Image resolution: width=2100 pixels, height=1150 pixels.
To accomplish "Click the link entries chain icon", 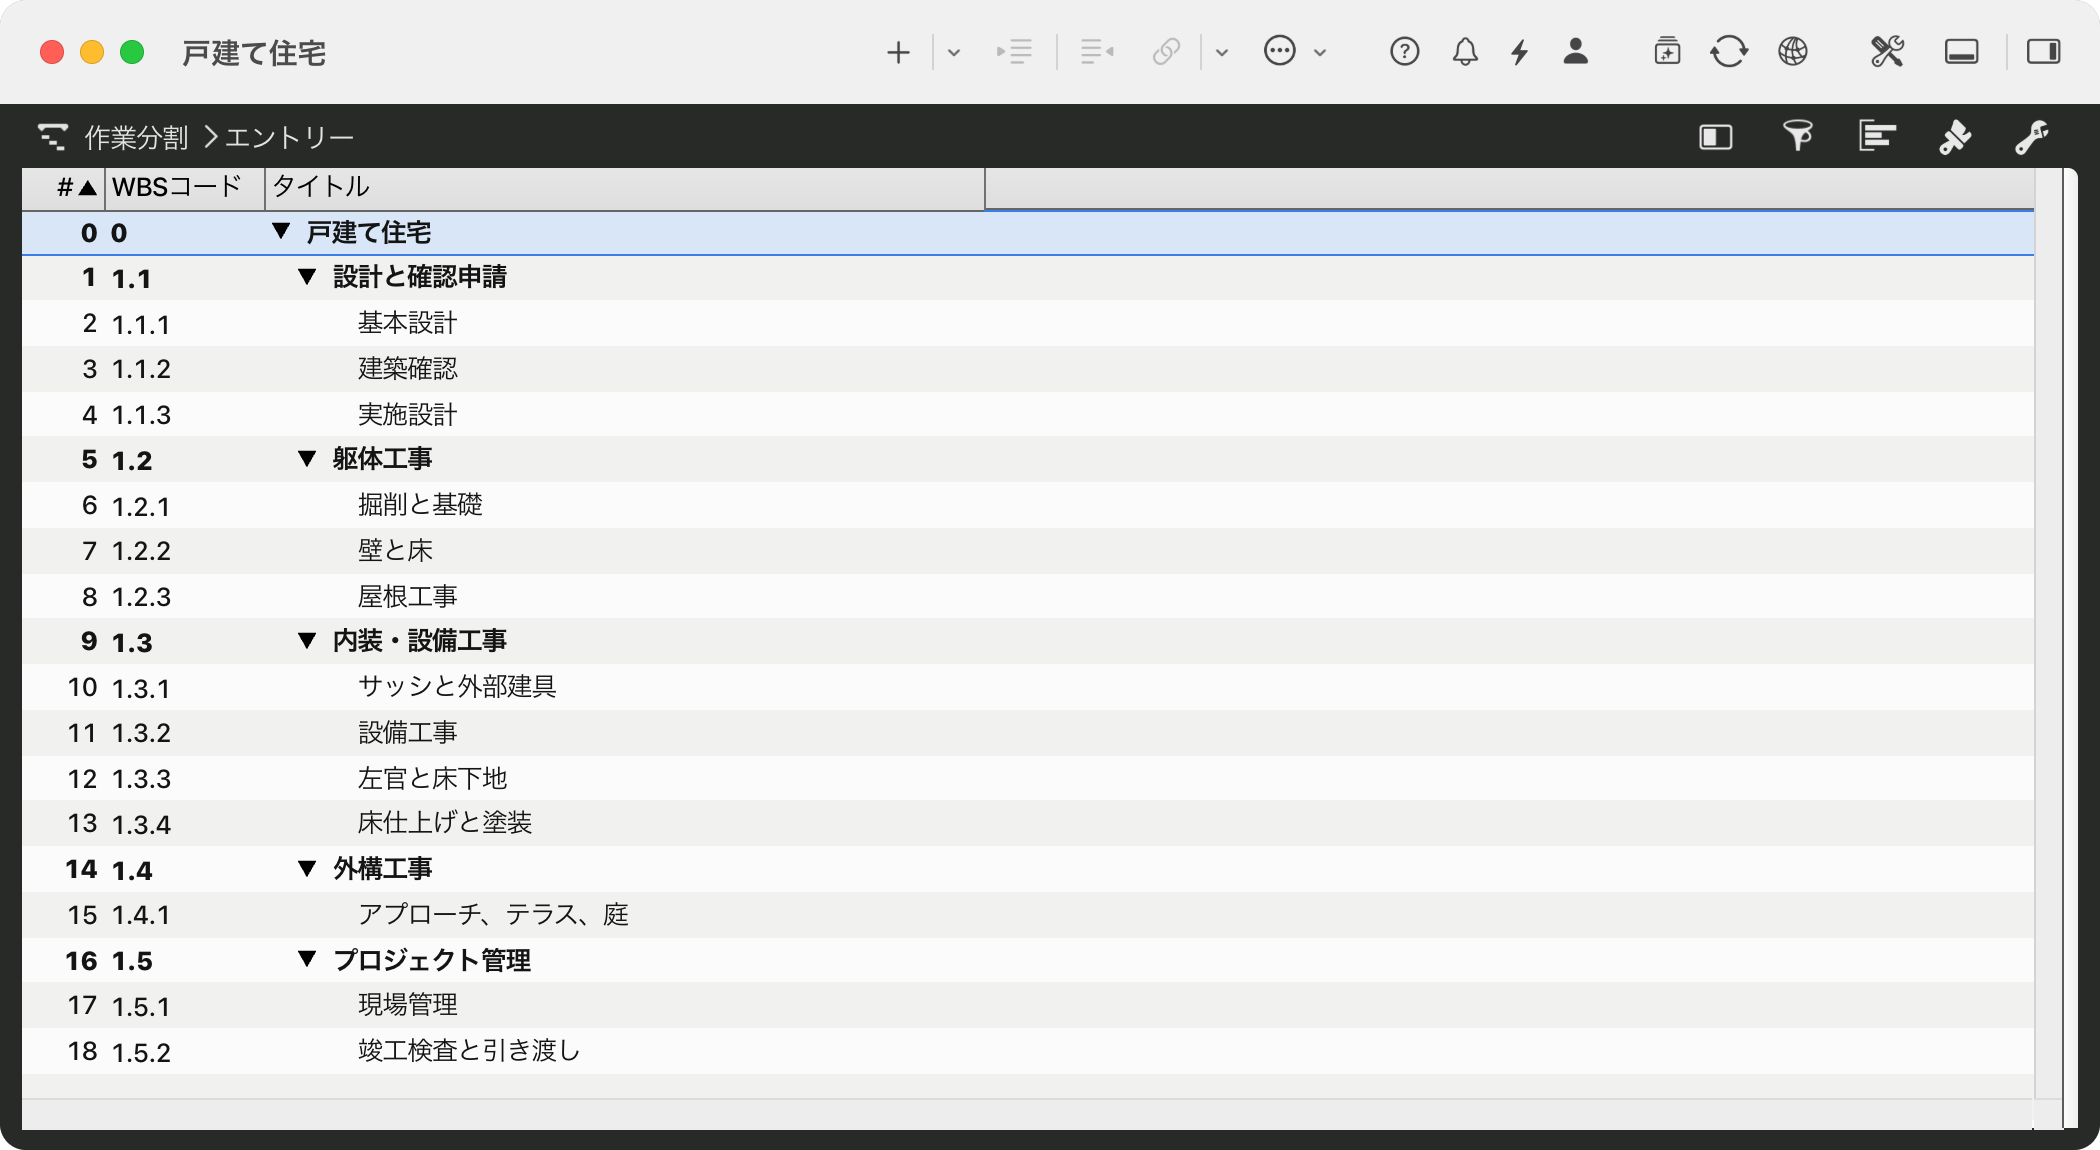I will click(1166, 52).
